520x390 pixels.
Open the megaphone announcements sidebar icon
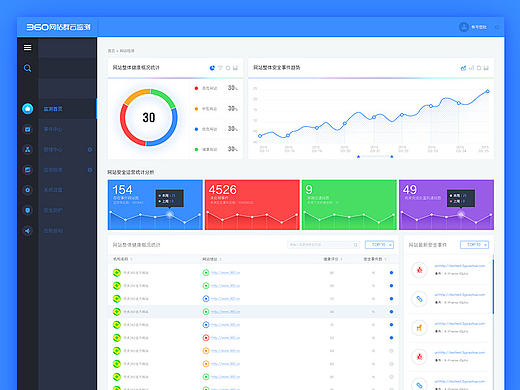click(28, 231)
